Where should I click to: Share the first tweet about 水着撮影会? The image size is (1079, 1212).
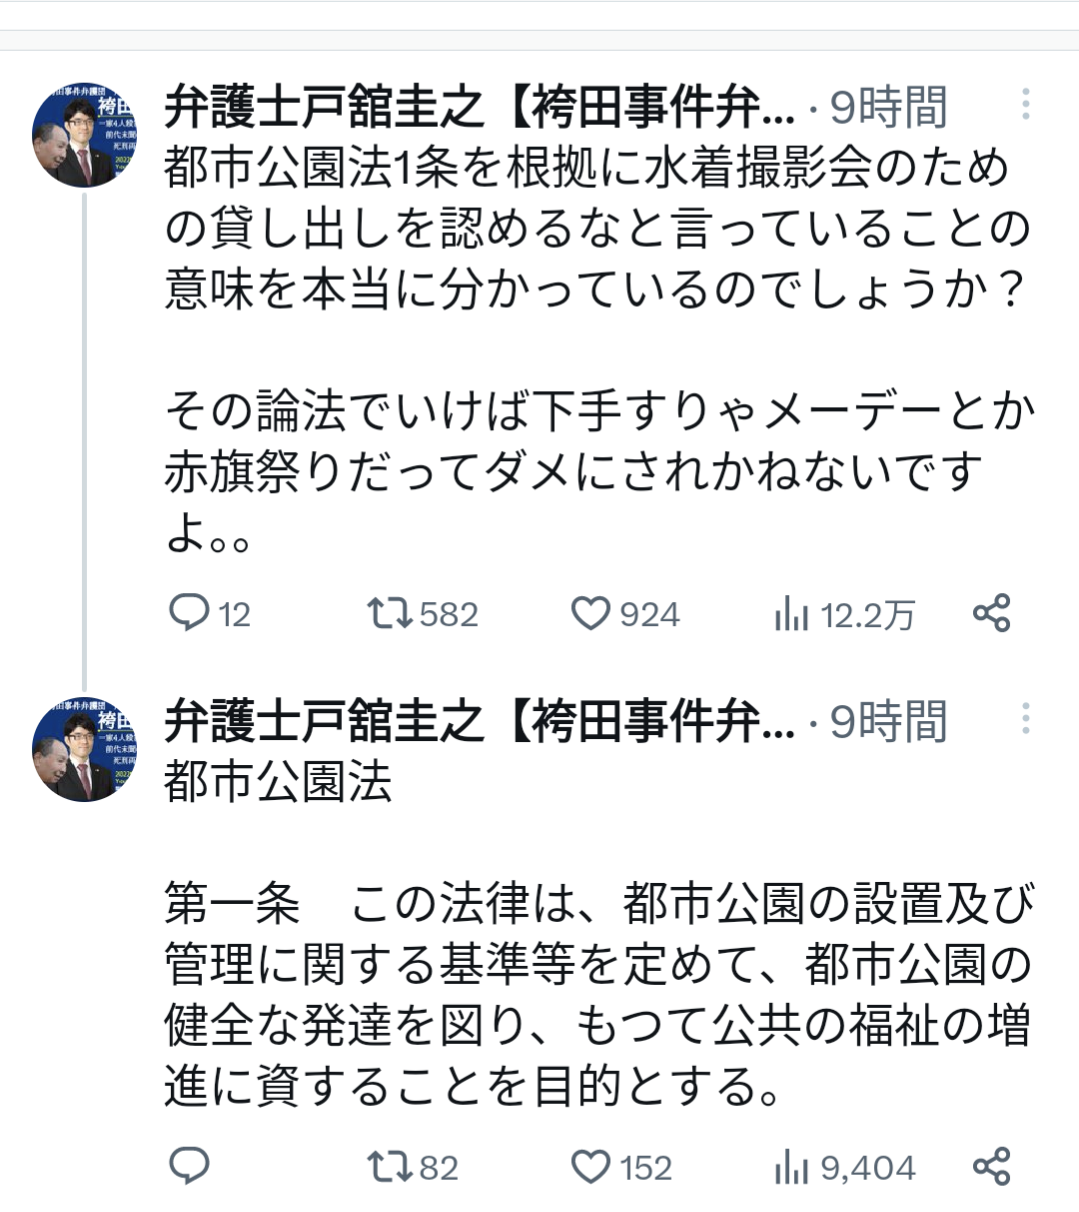point(991,613)
